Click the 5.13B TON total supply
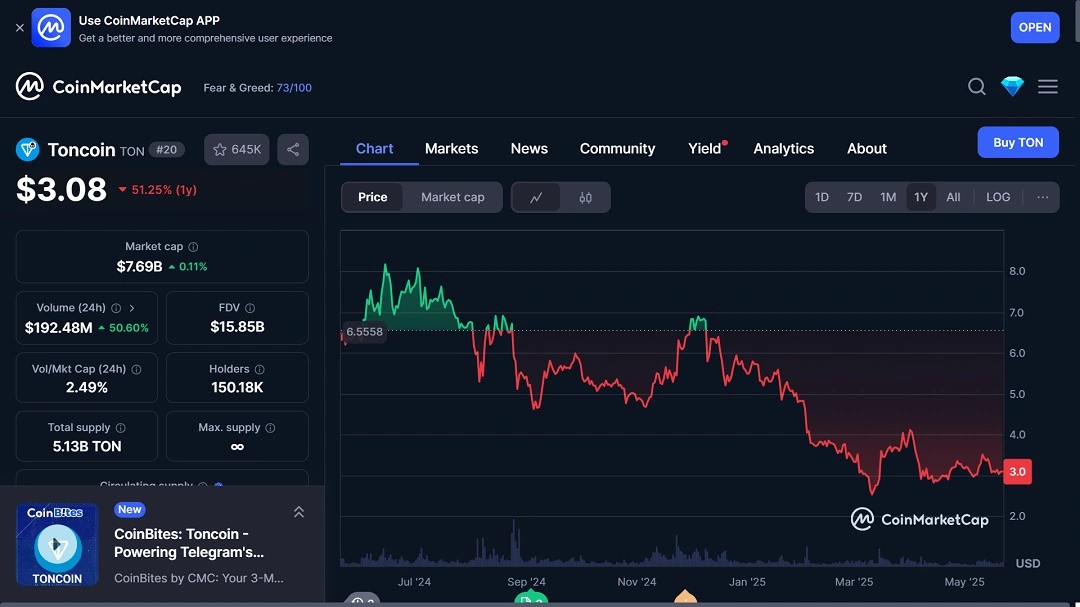The width and height of the screenshot is (1080, 607). [87, 446]
